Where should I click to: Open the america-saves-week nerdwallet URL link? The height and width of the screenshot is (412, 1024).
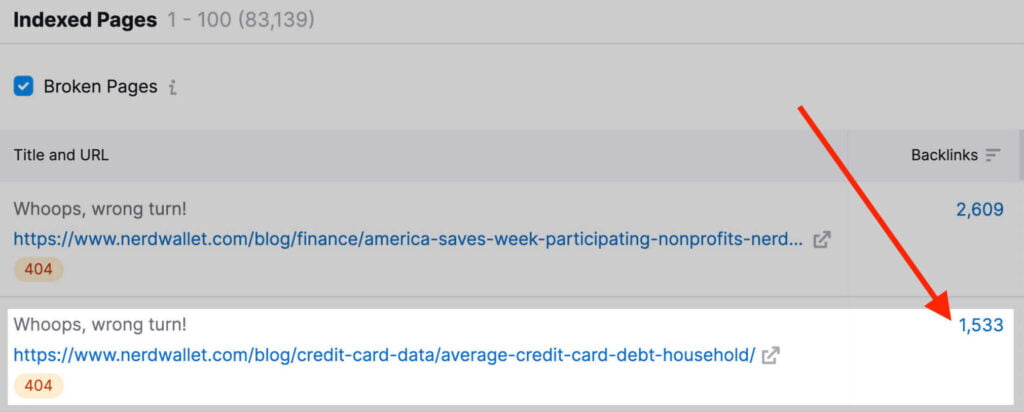(x=407, y=239)
